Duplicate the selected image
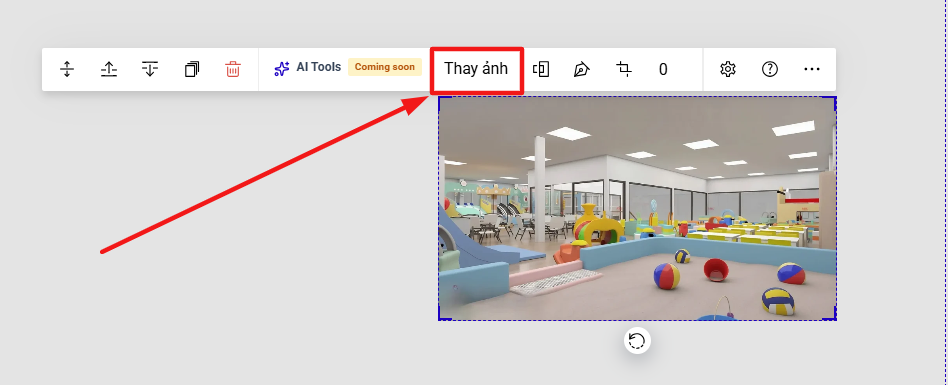 (192, 70)
